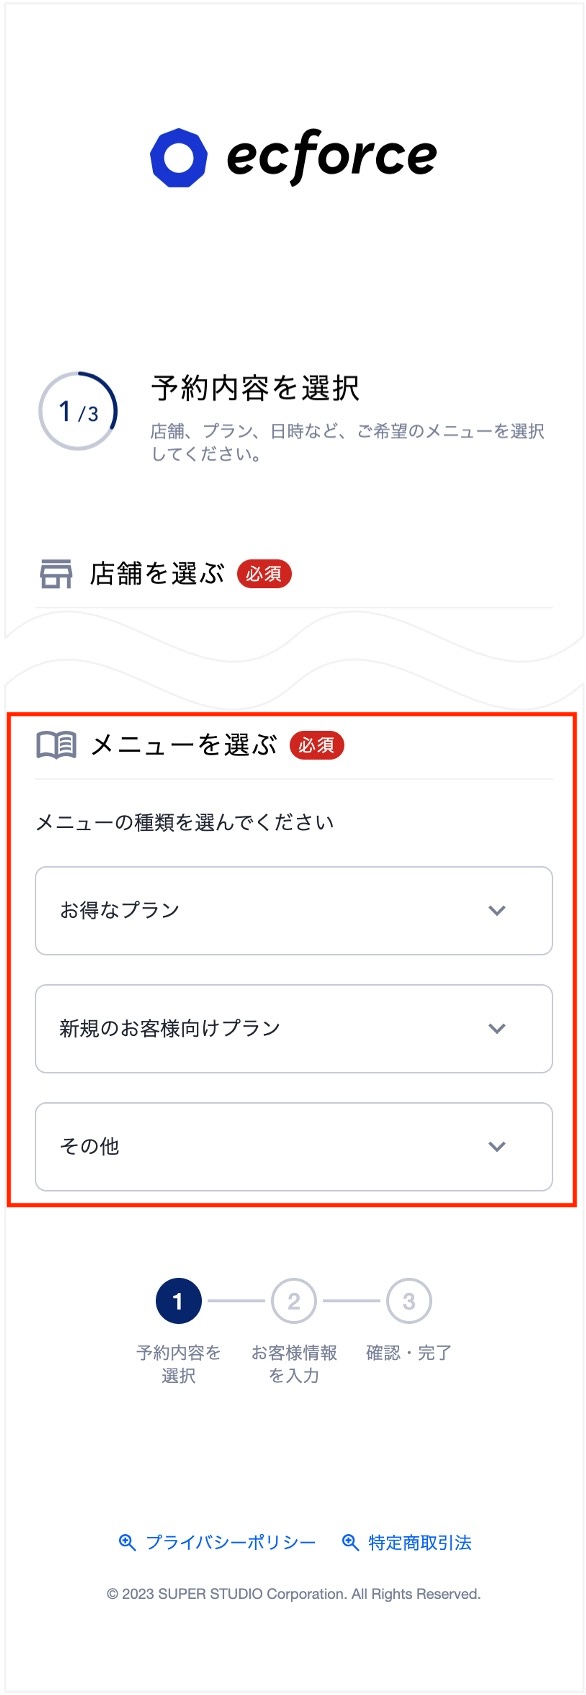Open the プライバシーポリシー link
Image resolution: width=586 pixels, height=1695 pixels.
coord(231,1542)
